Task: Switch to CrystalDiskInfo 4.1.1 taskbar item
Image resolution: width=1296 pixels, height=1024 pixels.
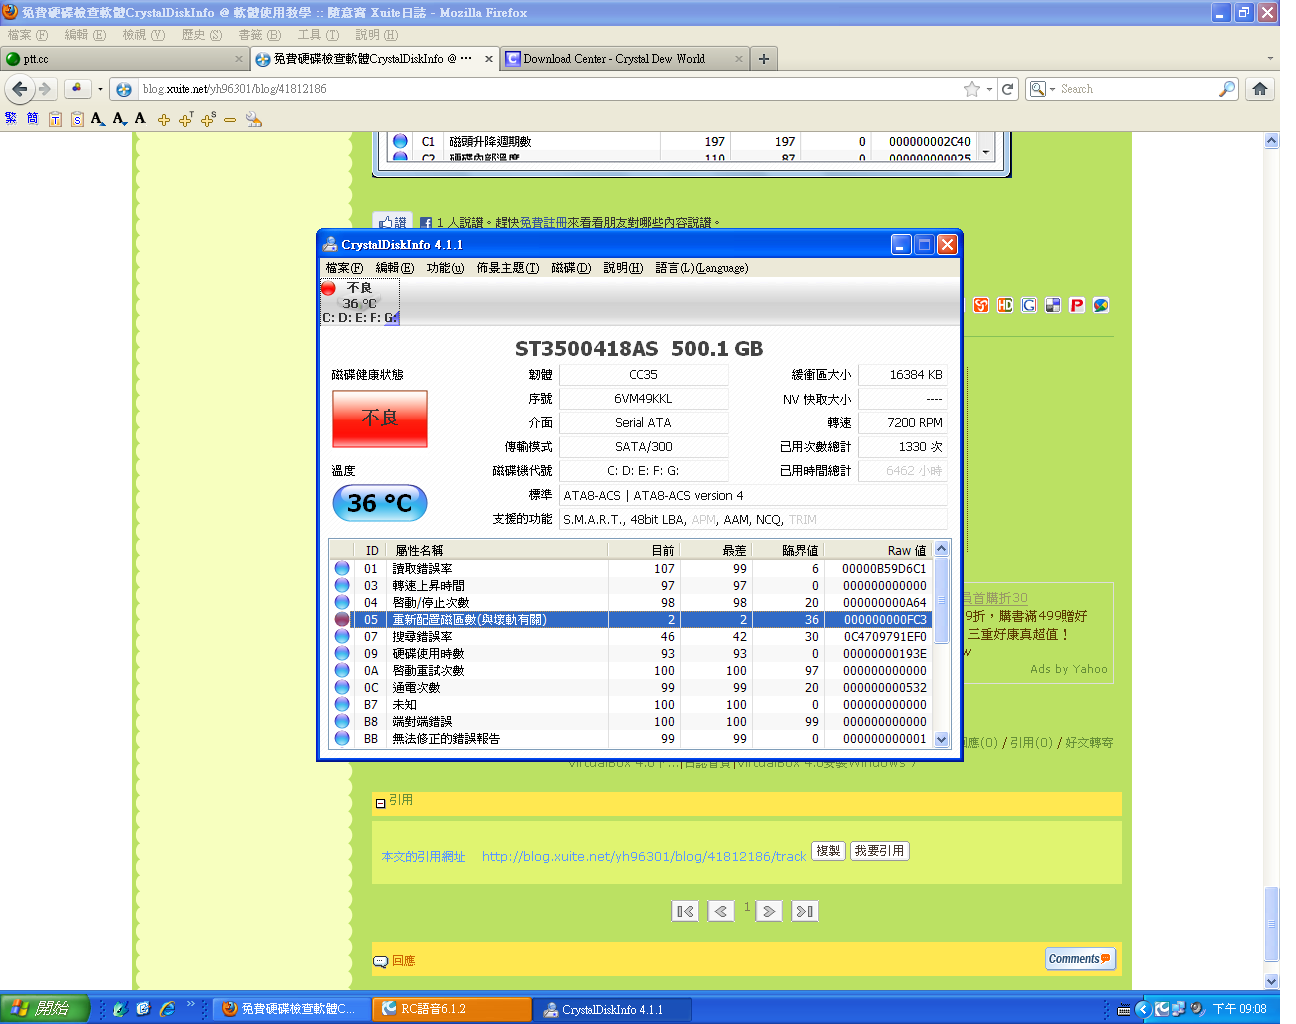Action: click(612, 1009)
